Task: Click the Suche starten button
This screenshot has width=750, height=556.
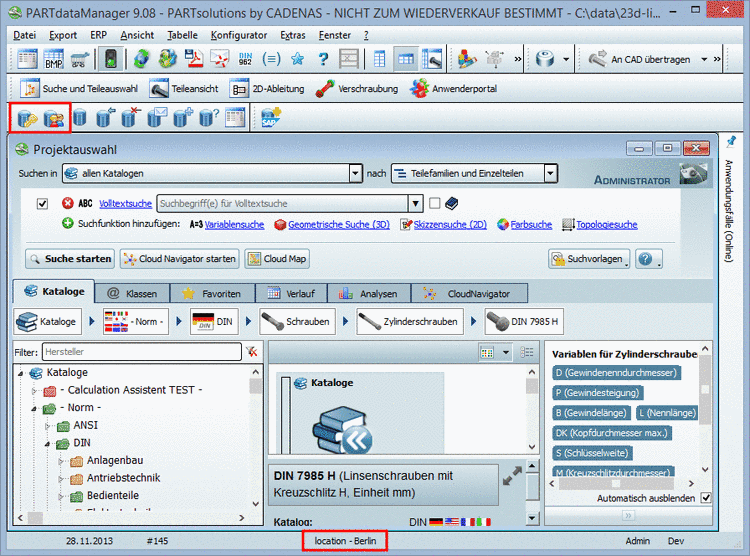Action: pos(70,259)
